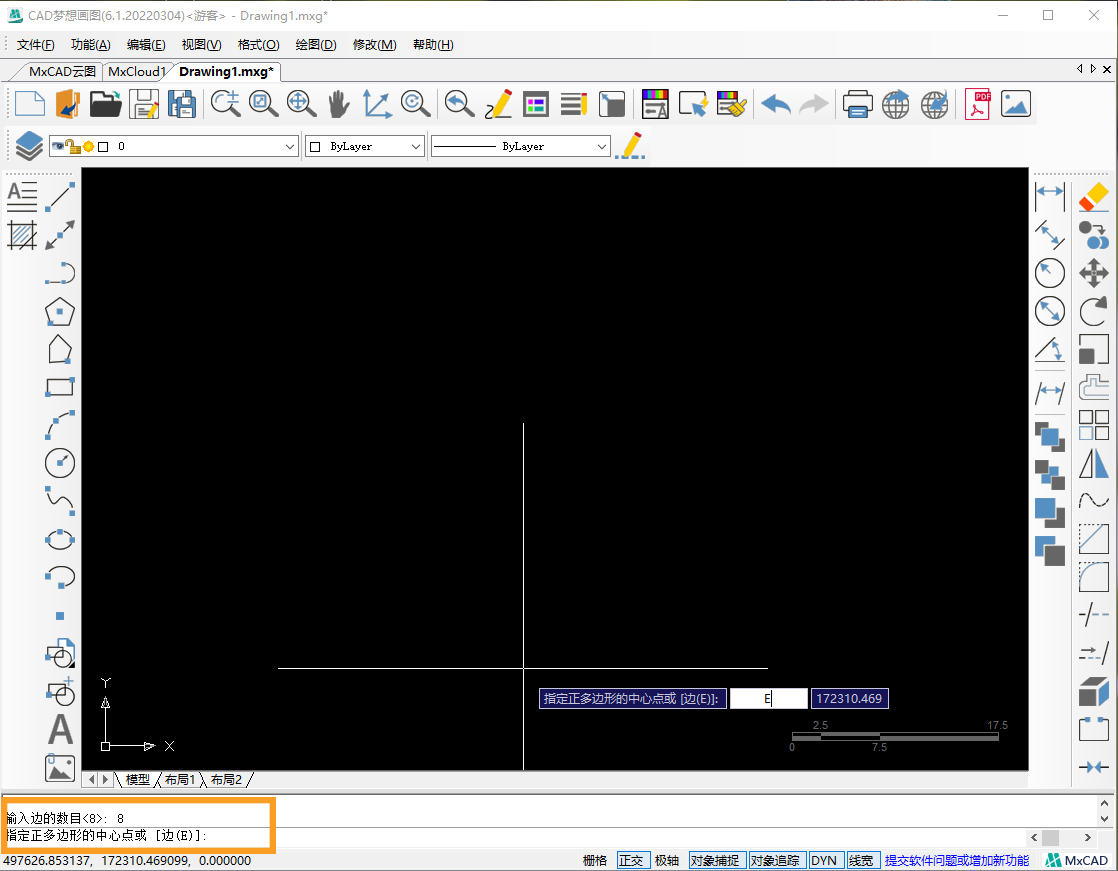
Task: Click the hatch fill tool icon
Action: point(22,235)
